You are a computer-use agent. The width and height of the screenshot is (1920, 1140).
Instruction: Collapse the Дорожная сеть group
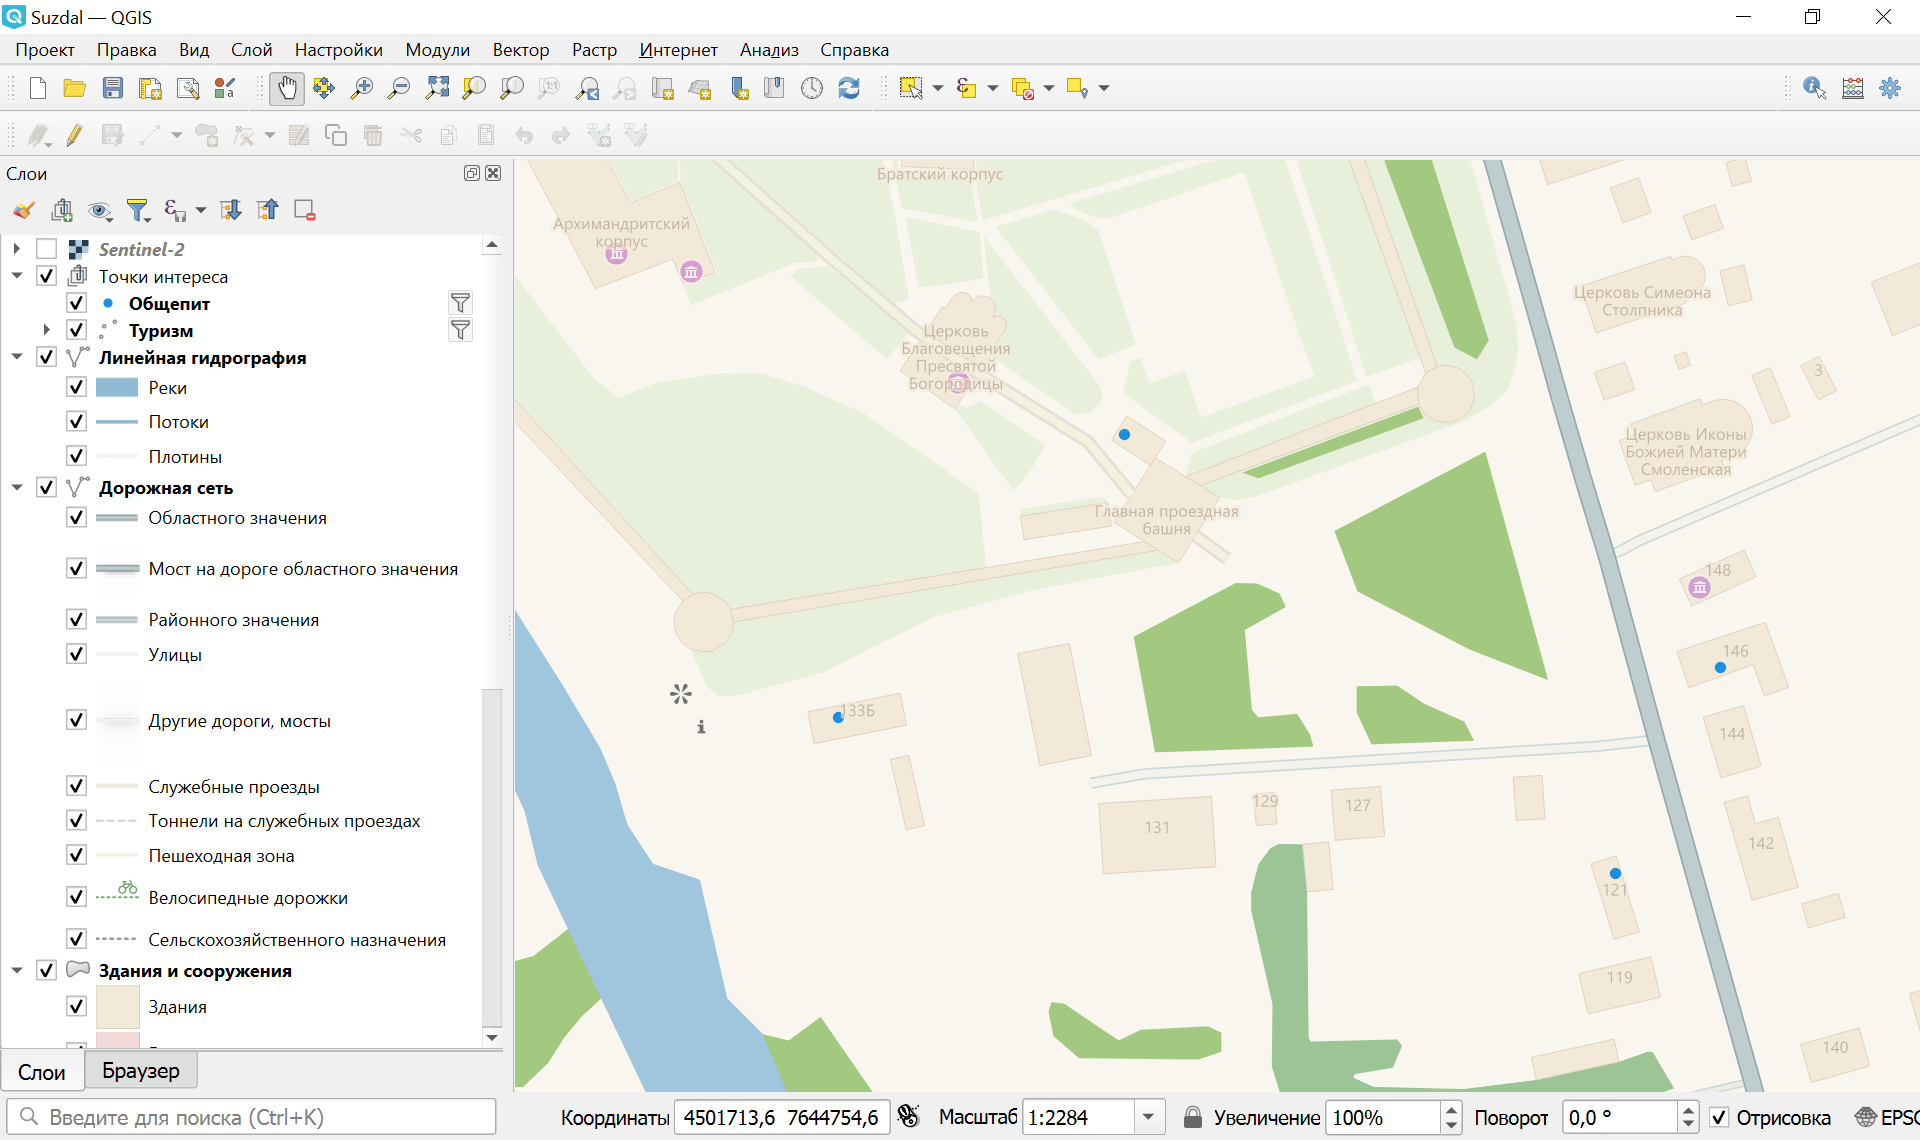coord(17,487)
